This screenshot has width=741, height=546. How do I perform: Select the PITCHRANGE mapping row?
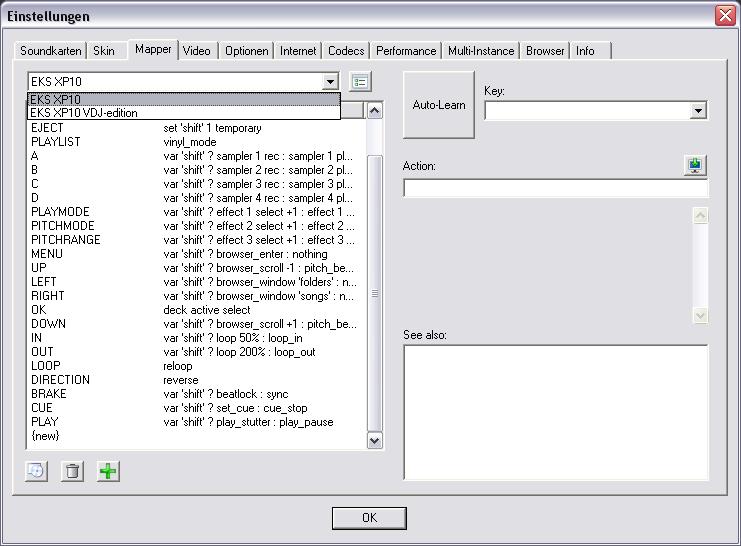[197, 240]
